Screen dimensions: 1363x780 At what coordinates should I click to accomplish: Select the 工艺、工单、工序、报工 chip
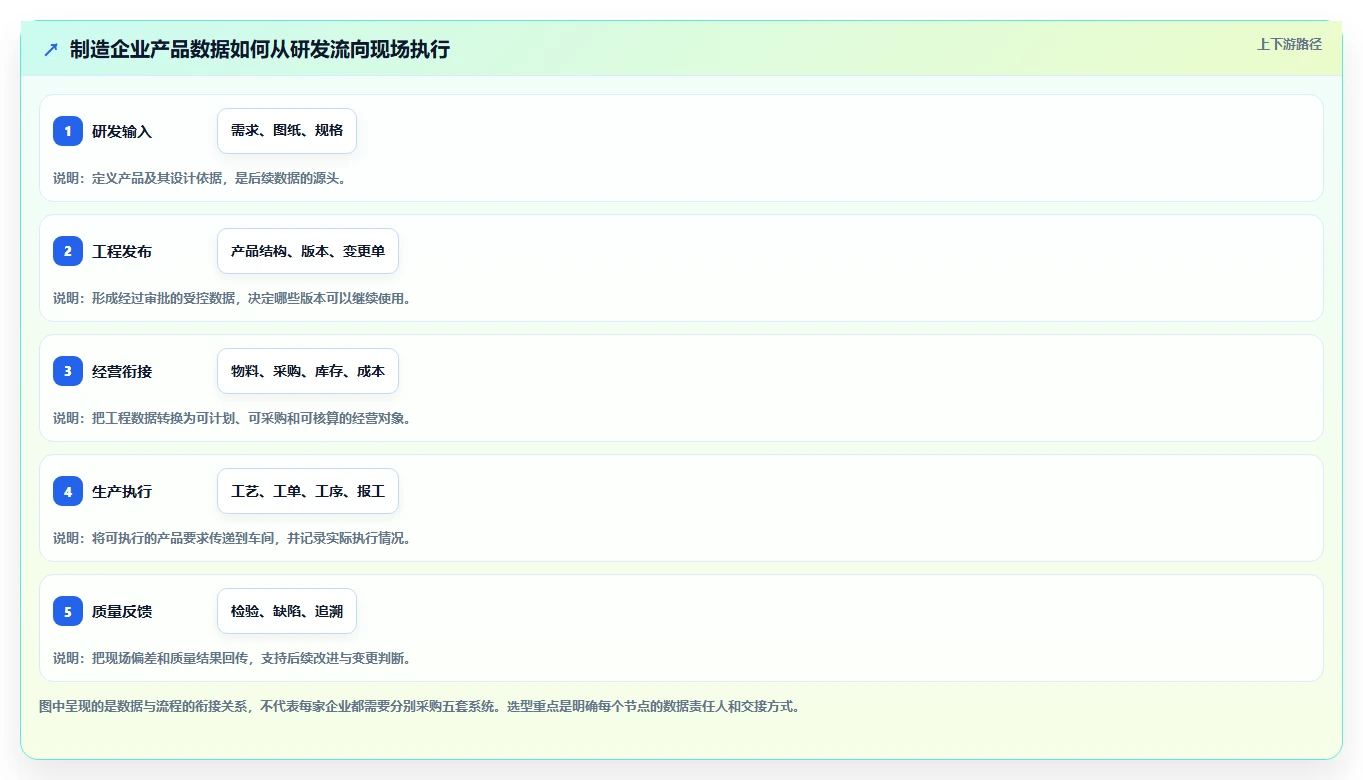click(308, 491)
